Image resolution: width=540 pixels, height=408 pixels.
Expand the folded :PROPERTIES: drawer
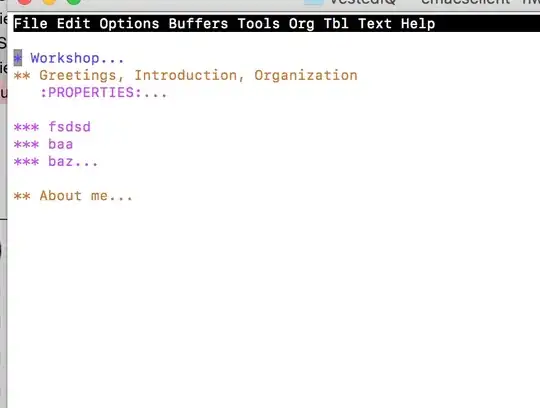pos(104,93)
